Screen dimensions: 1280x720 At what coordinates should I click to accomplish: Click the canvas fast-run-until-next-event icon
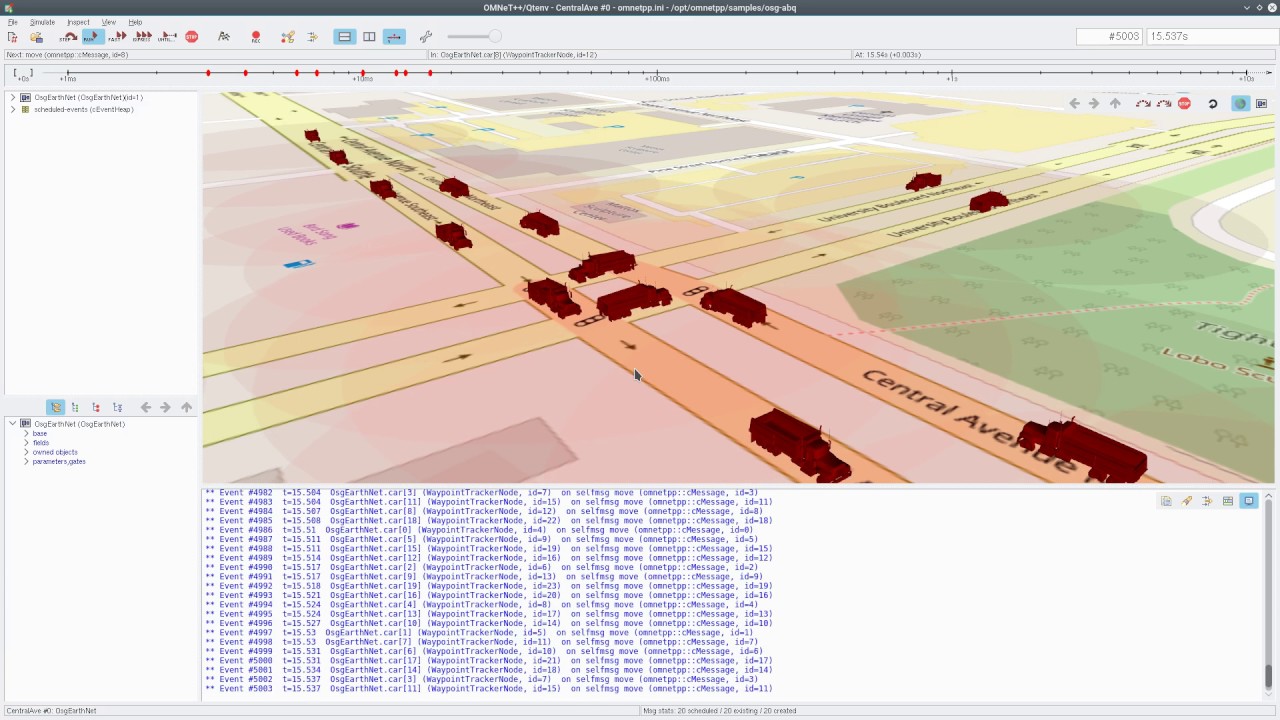(x=1164, y=103)
